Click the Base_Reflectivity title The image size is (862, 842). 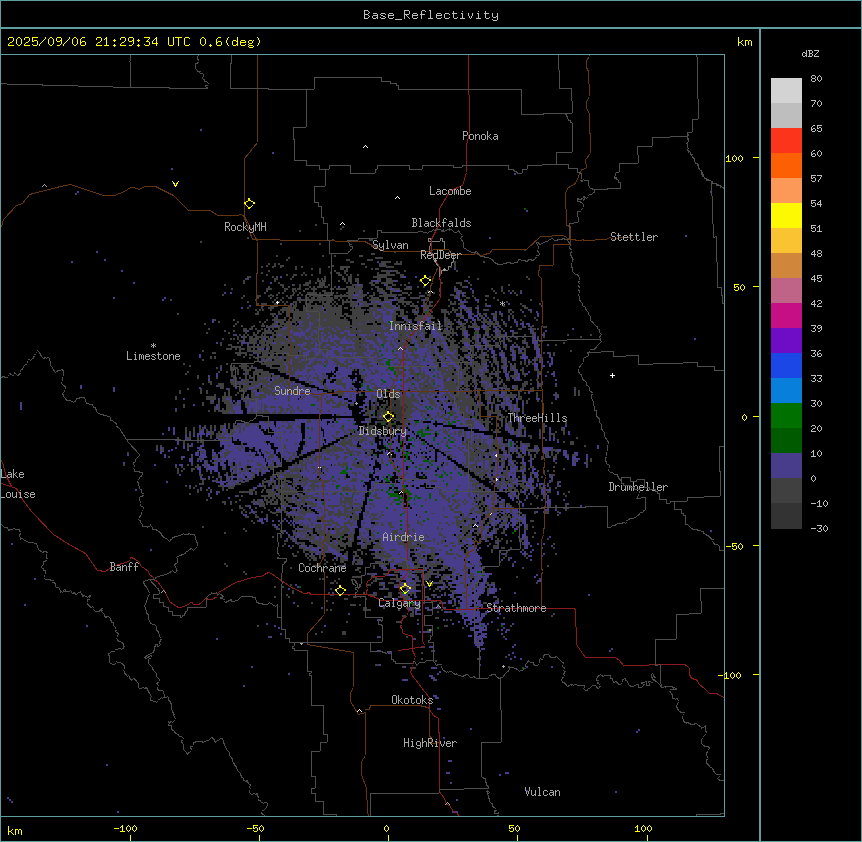pos(431,15)
